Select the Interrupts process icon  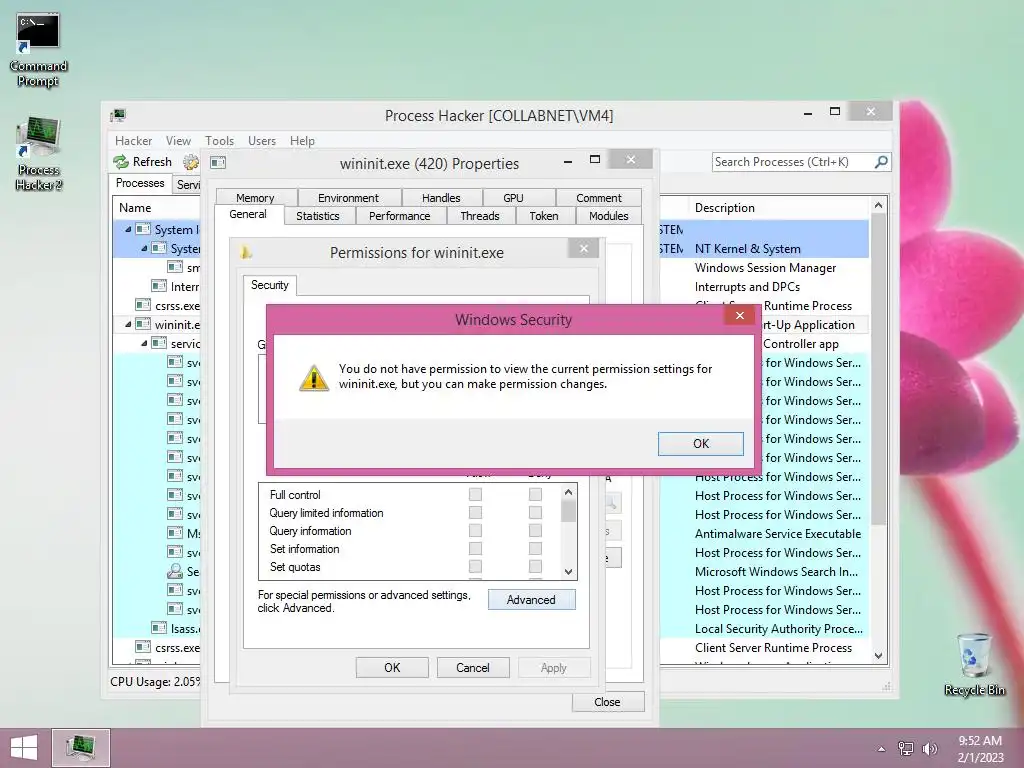[159, 286]
